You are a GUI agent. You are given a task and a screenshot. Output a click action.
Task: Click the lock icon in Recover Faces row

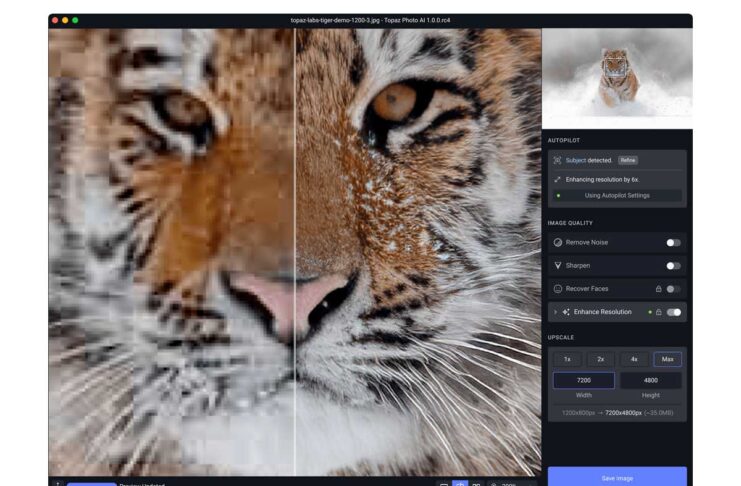click(658, 288)
